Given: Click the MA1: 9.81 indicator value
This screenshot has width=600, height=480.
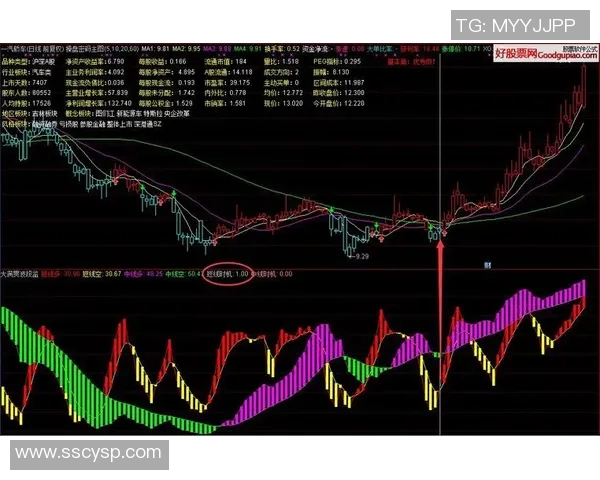Looking at the screenshot, I should tap(155, 49).
